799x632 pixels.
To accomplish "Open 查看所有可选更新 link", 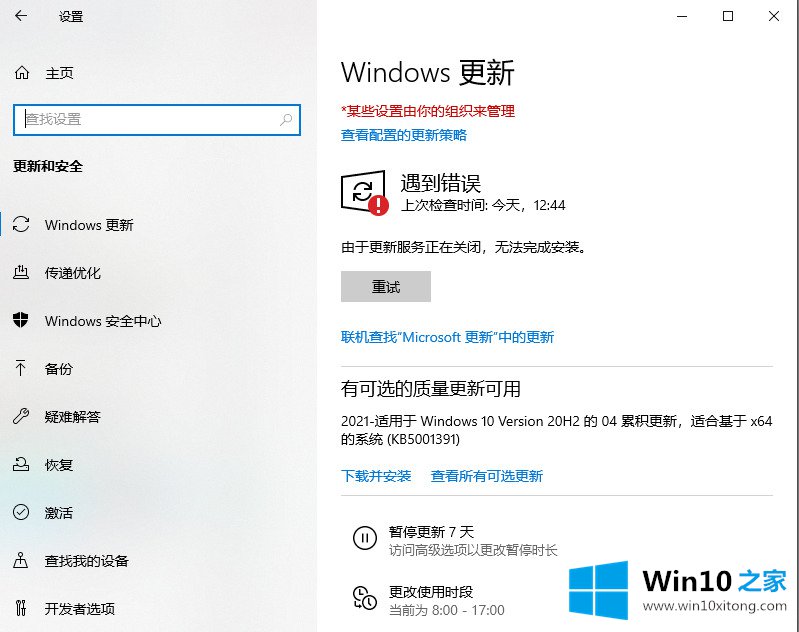I will [x=487, y=476].
